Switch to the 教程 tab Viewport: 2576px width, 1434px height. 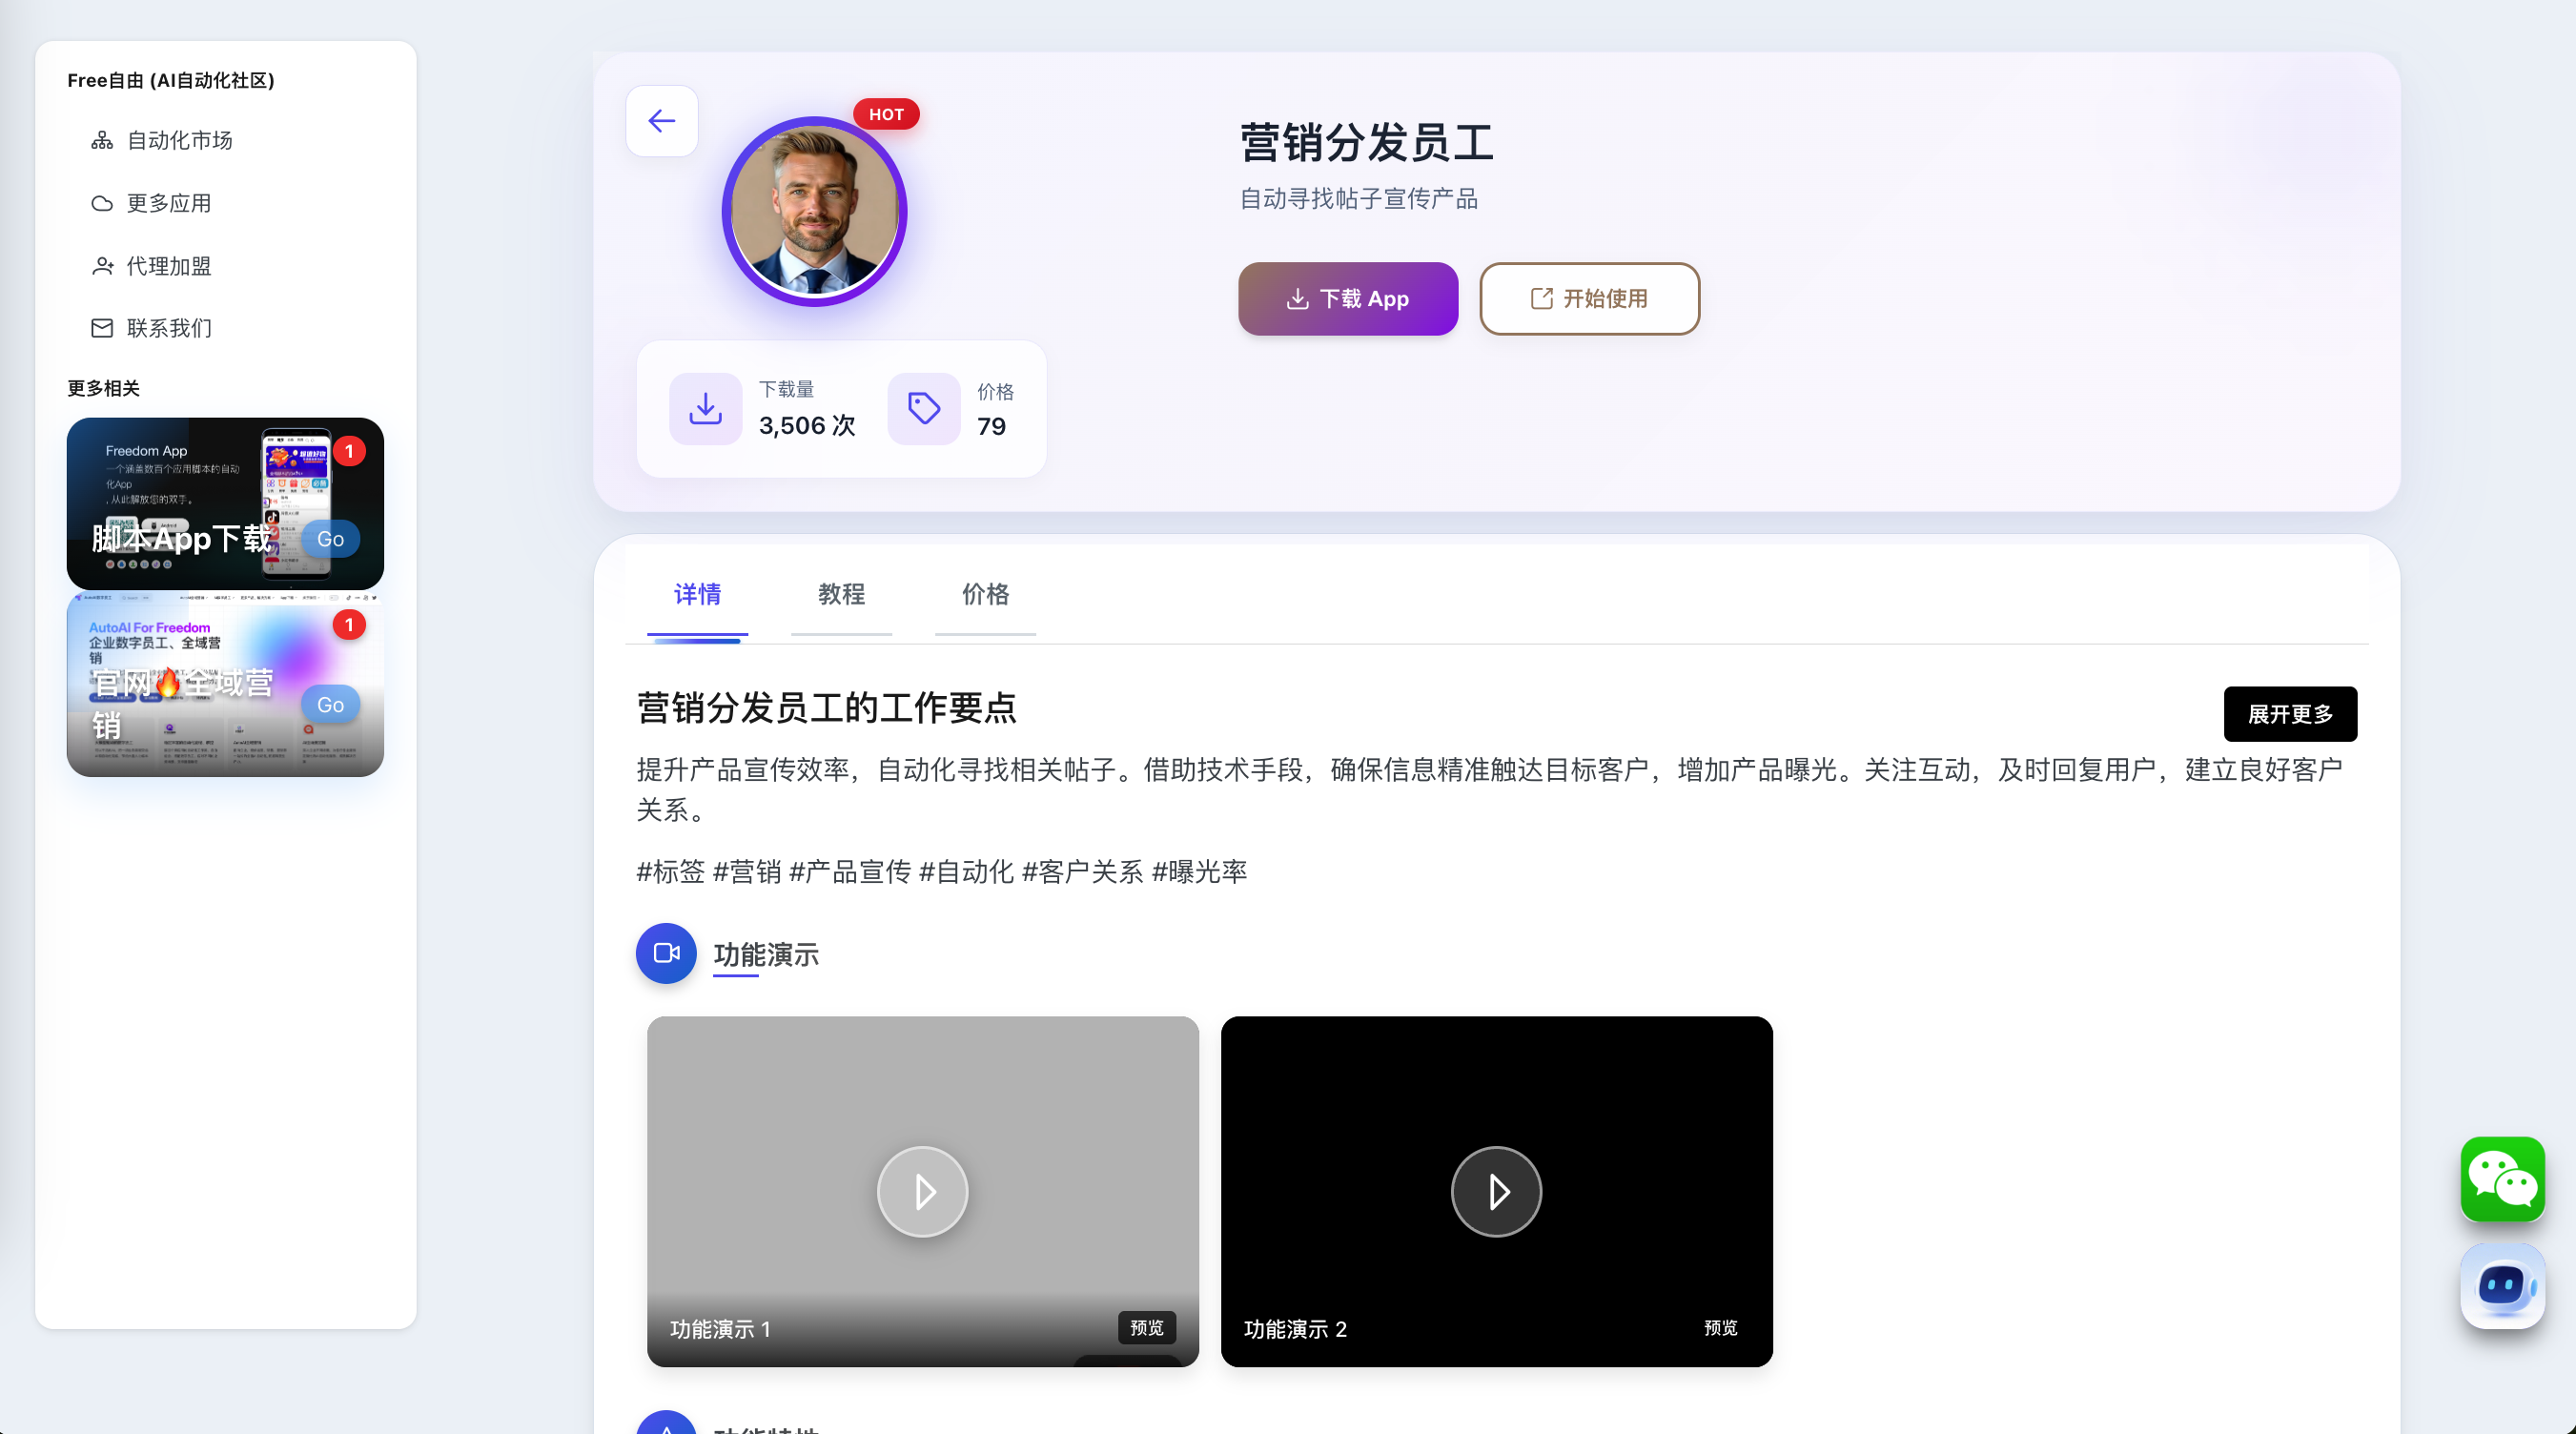(841, 594)
